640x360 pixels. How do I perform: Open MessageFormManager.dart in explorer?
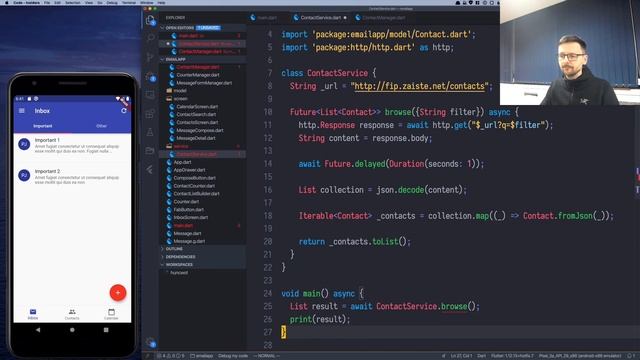pyautogui.click(x=204, y=83)
